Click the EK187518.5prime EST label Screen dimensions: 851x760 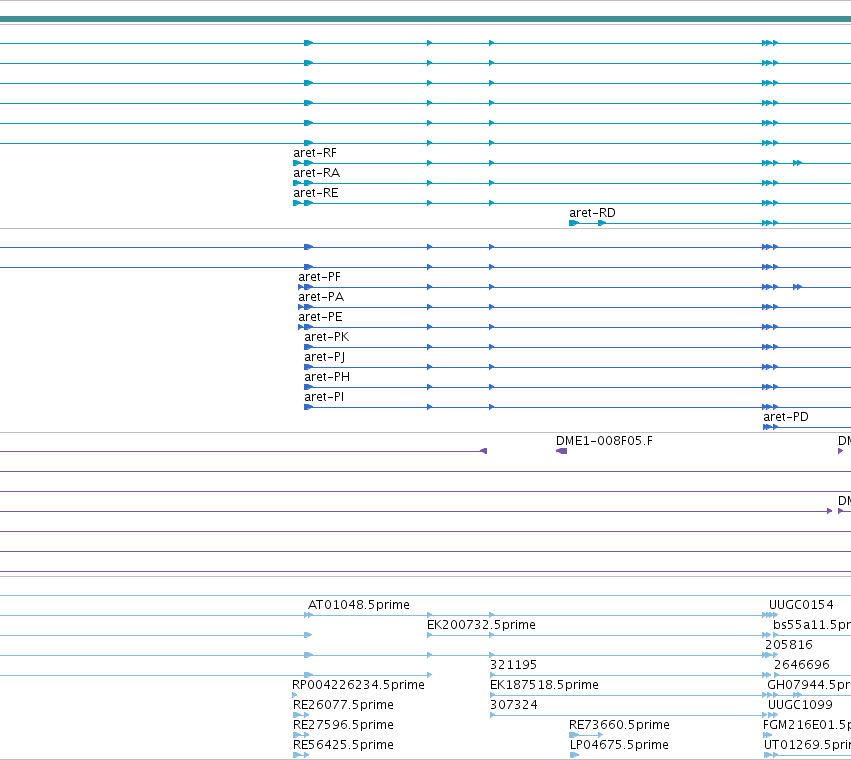[x=544, y=686]
